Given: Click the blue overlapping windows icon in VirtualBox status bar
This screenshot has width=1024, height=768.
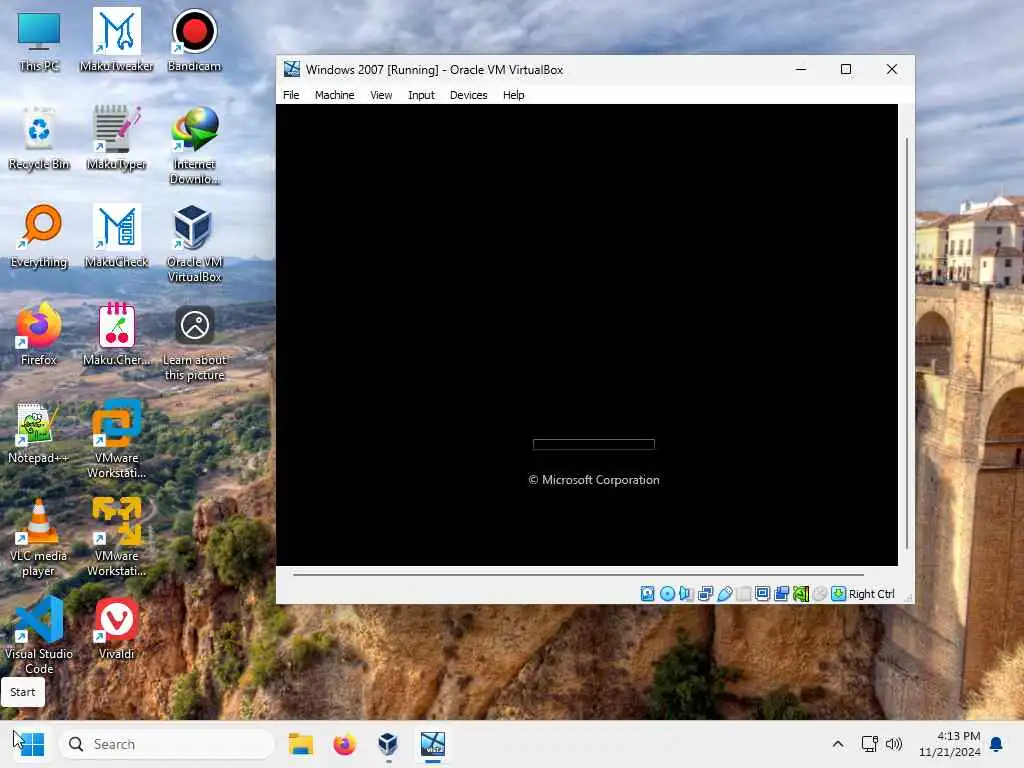Looking at the screenshot, I should [781, 594].
